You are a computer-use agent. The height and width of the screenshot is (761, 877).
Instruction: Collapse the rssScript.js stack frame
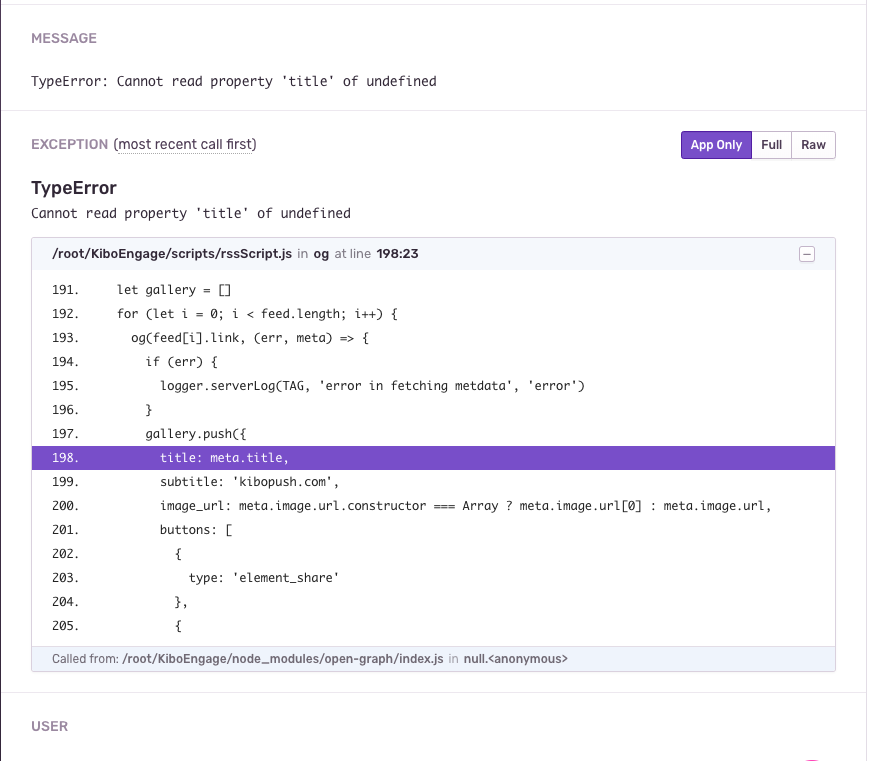coord(807,254)
